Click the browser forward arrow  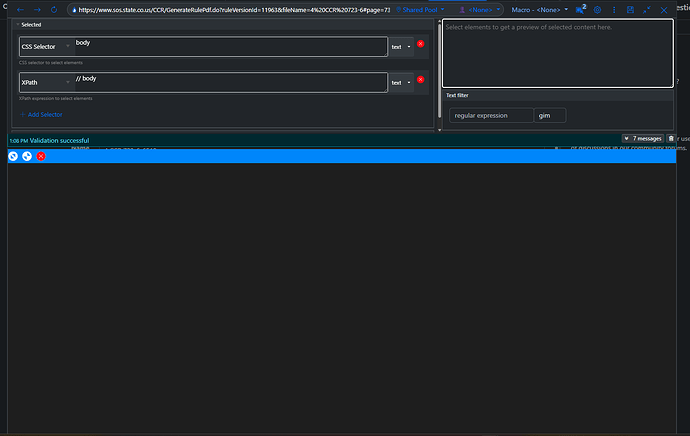coord(37,9)
